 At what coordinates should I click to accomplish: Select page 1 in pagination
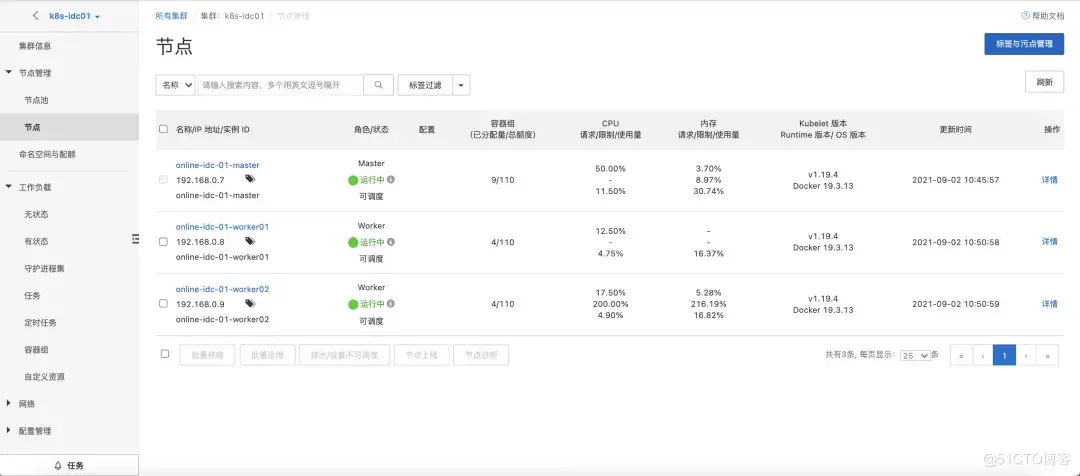pos(1004,355)
